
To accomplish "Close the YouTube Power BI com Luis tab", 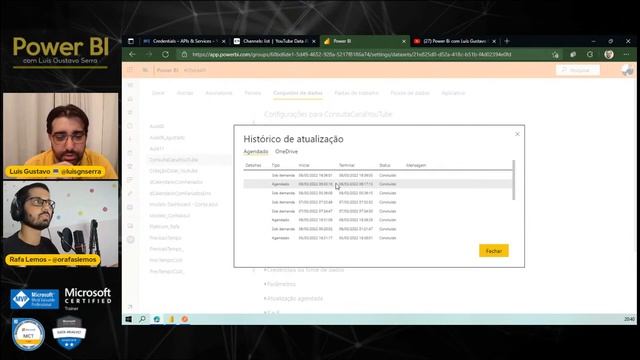I will coord(494,41).
